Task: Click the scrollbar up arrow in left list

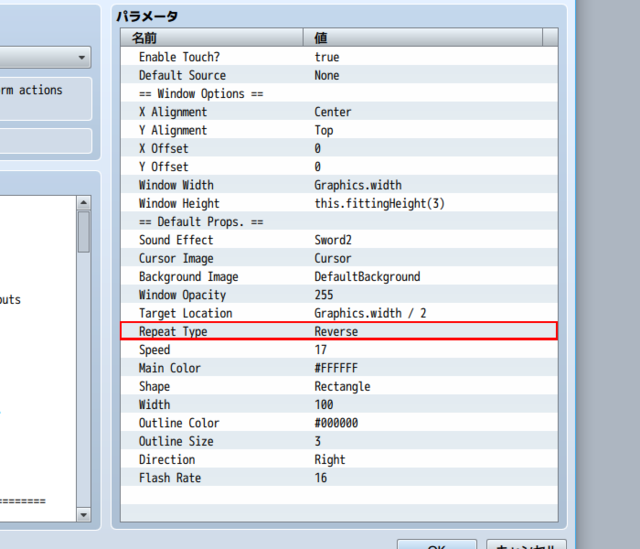Action: [x=84, y=202]
